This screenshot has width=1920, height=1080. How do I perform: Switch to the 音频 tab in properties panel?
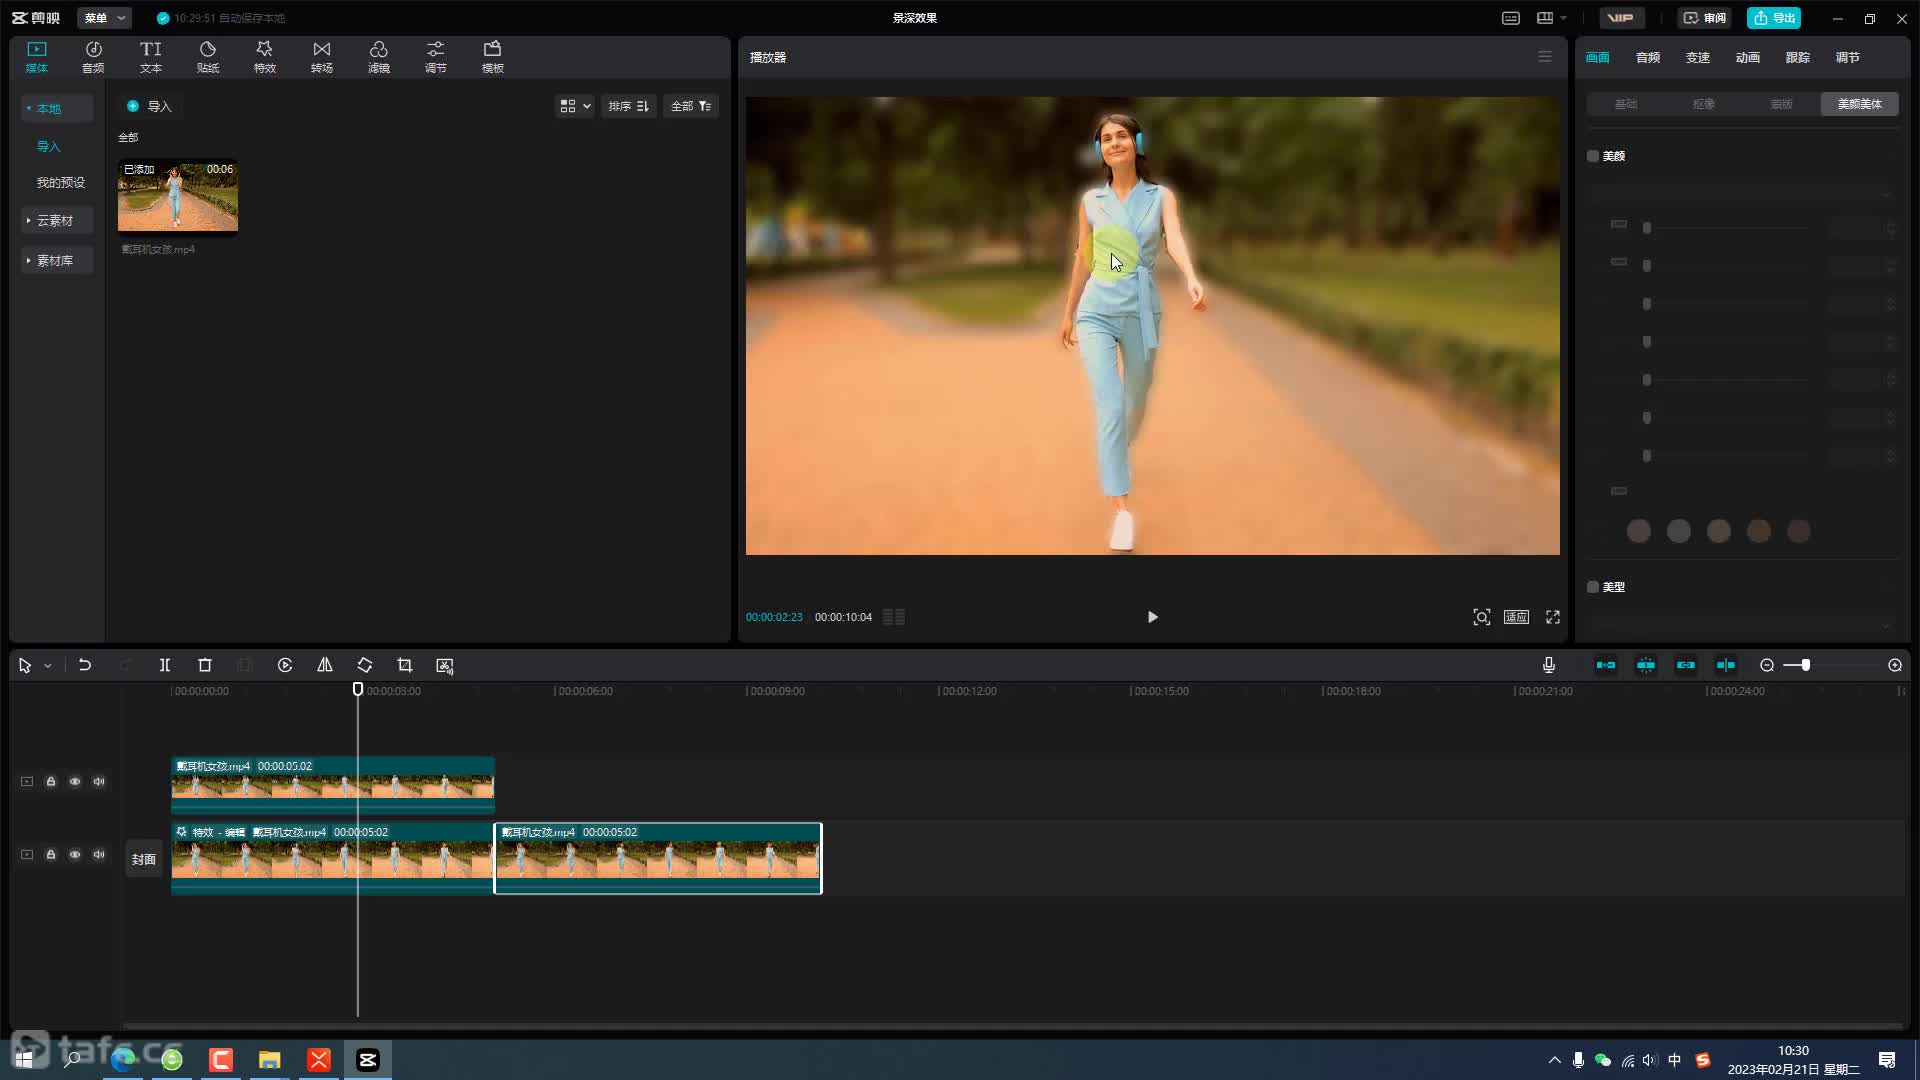click(1648, 57)
